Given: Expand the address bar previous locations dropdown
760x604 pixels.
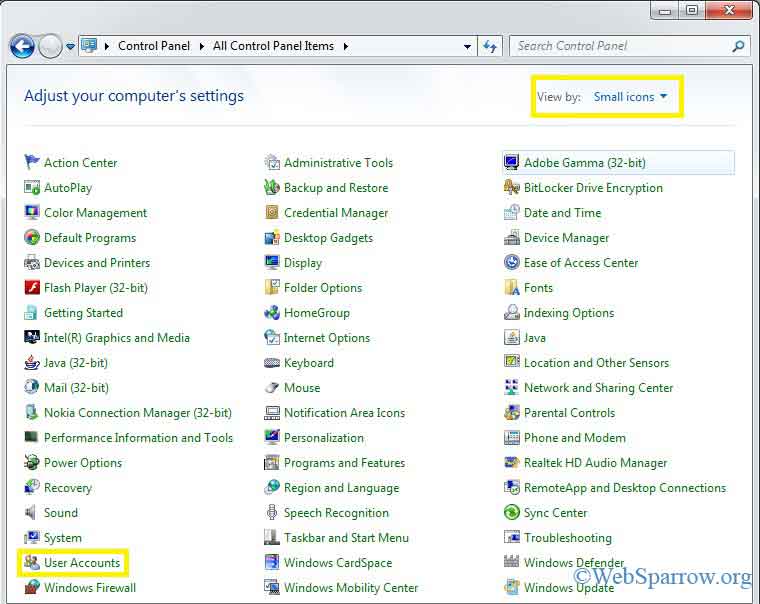Looking at the screenshot, I should point(467,47).
